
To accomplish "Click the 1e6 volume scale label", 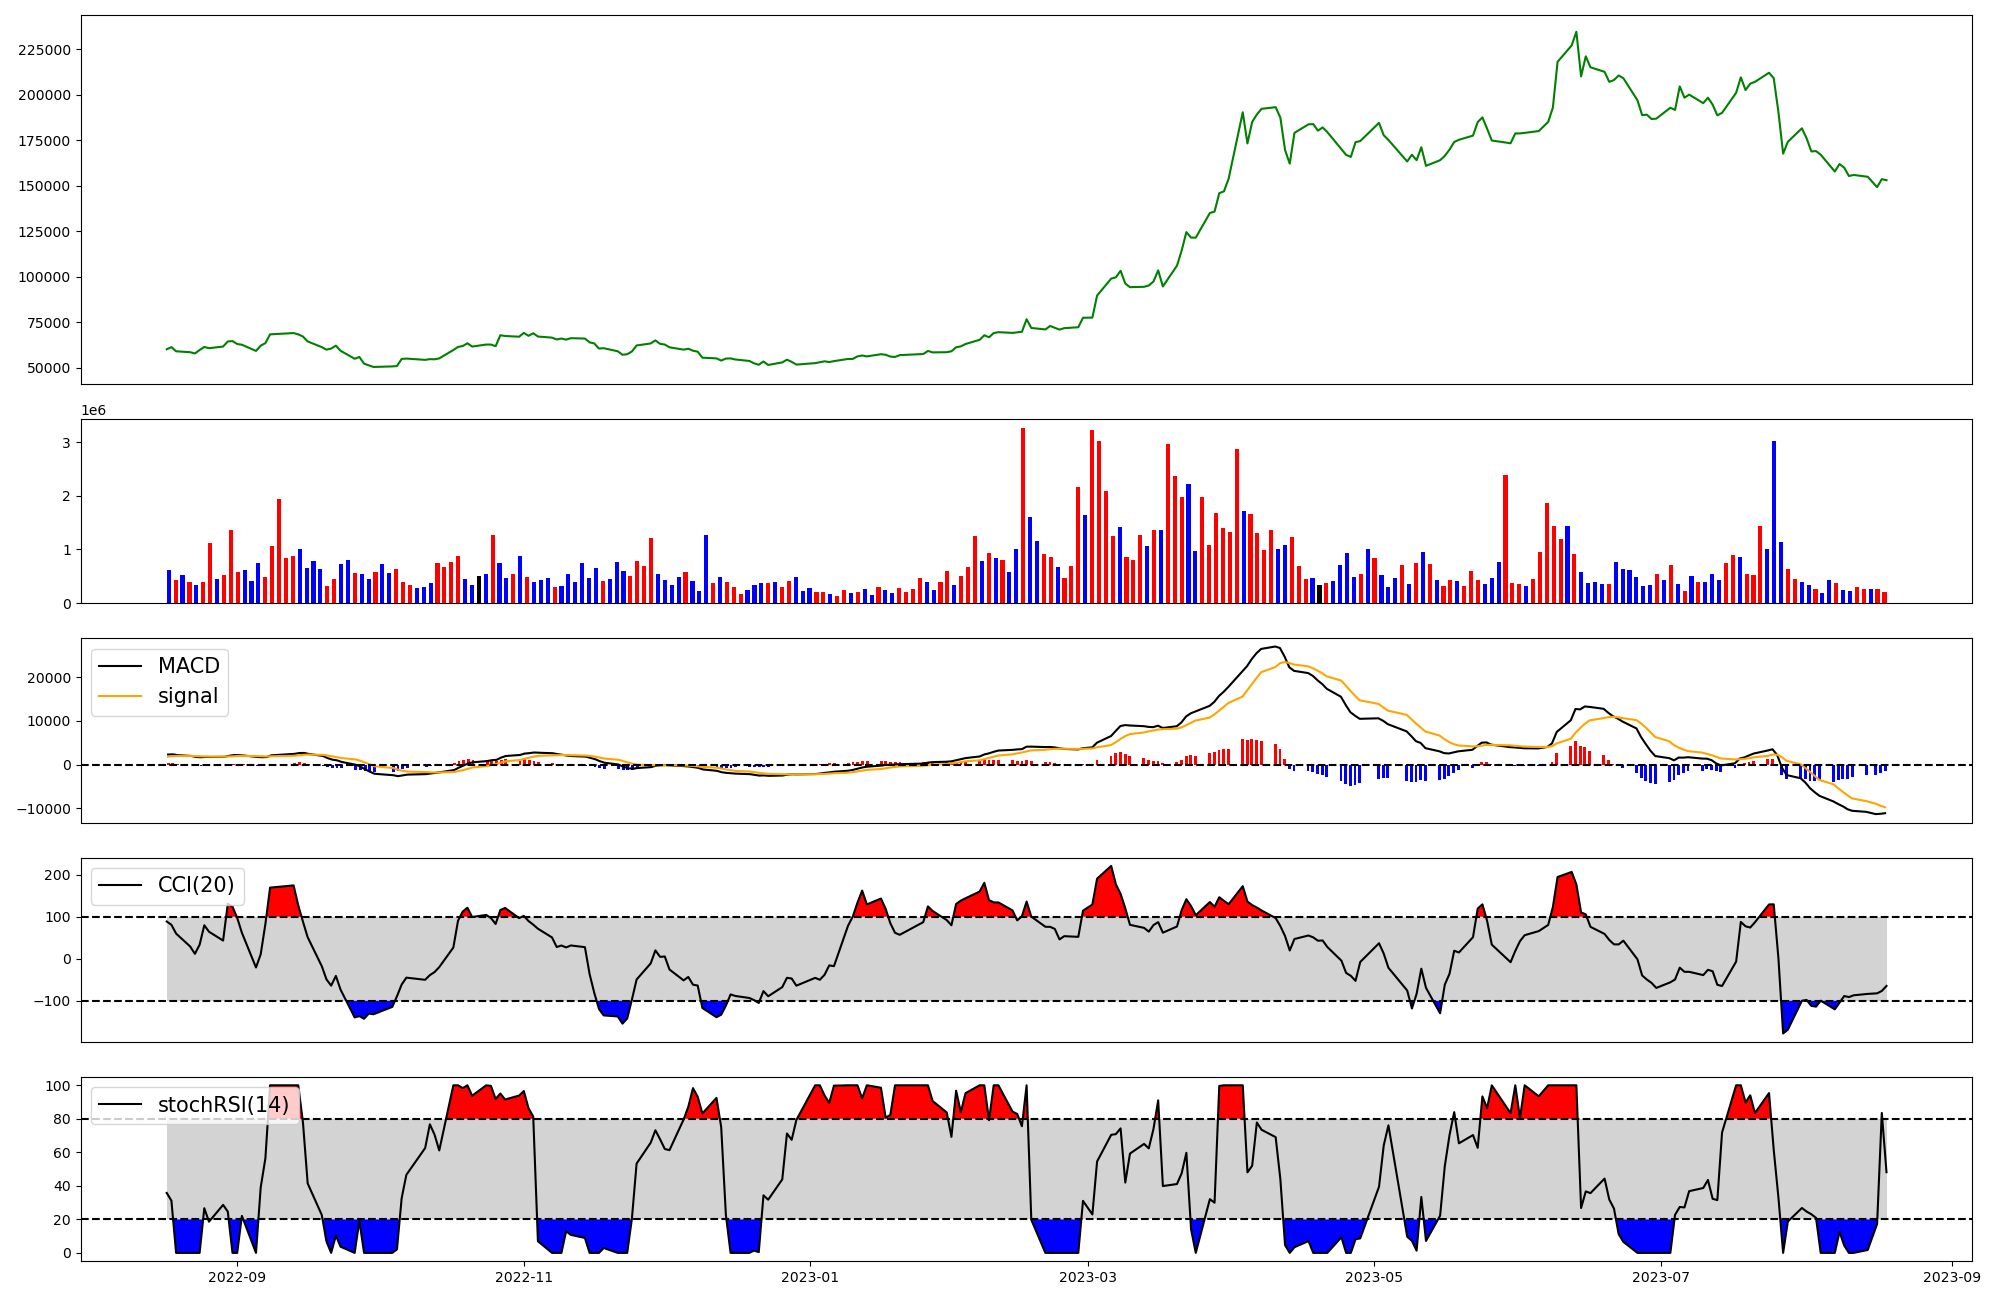I will 93,411.
